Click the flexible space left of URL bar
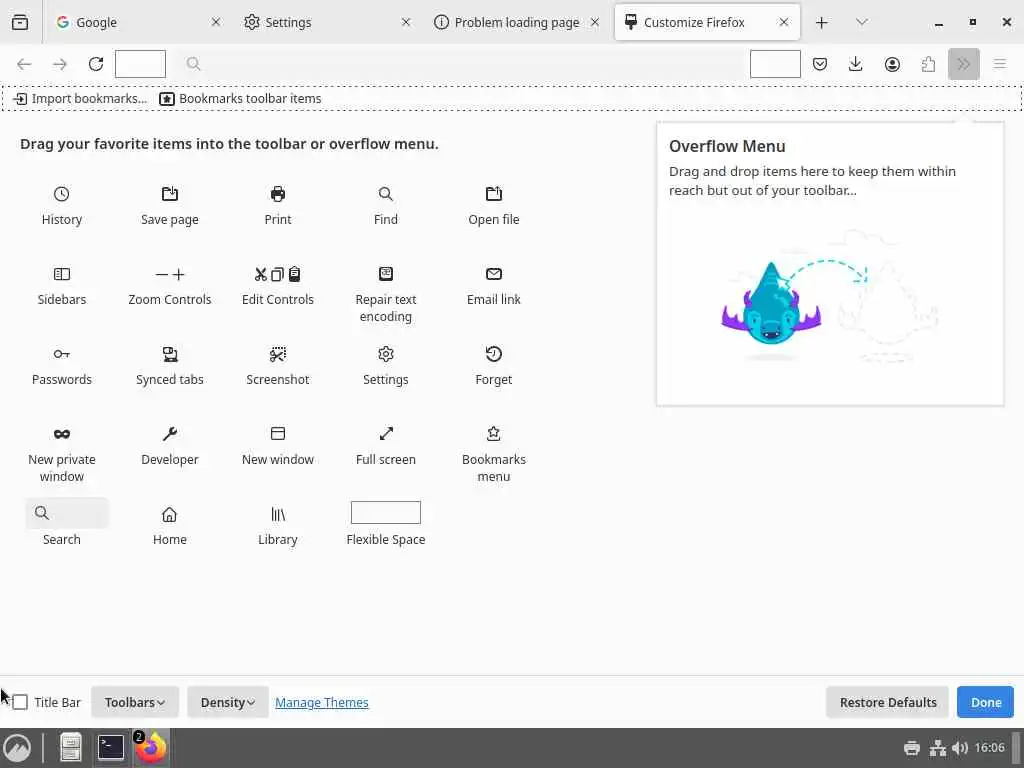 [x=140, y=64]
